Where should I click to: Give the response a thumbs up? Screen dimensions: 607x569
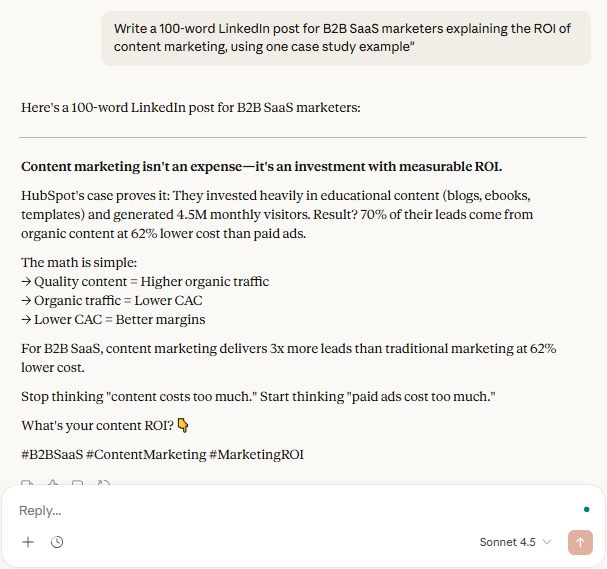tap(53, 485)
